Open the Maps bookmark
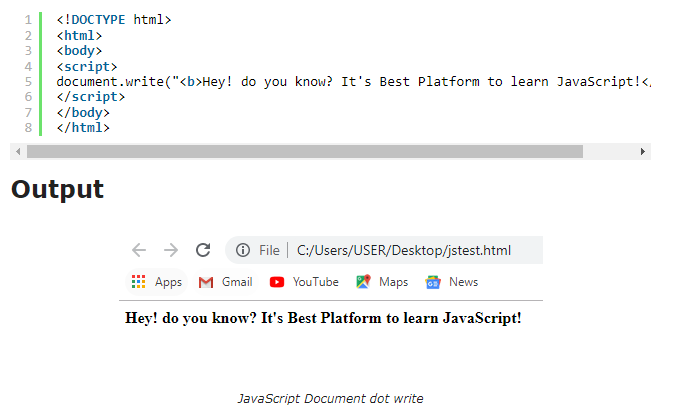Viewport: 678px width, 418px height. (382, 282)
